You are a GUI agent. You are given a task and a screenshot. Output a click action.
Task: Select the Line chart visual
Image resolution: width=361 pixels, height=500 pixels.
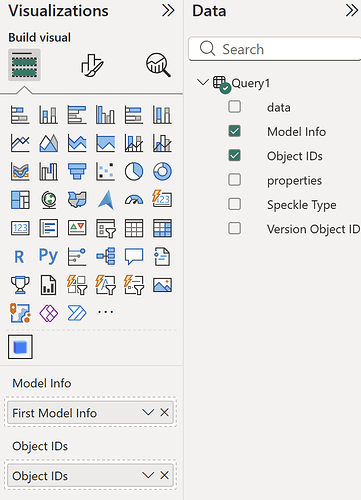20,143
